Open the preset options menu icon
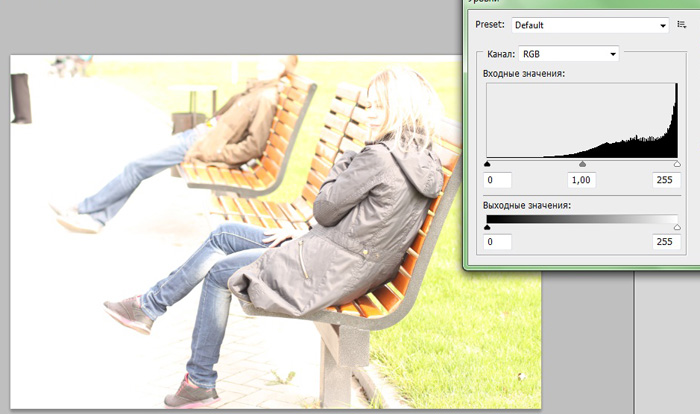700x414 pixels. coord(681,25)
